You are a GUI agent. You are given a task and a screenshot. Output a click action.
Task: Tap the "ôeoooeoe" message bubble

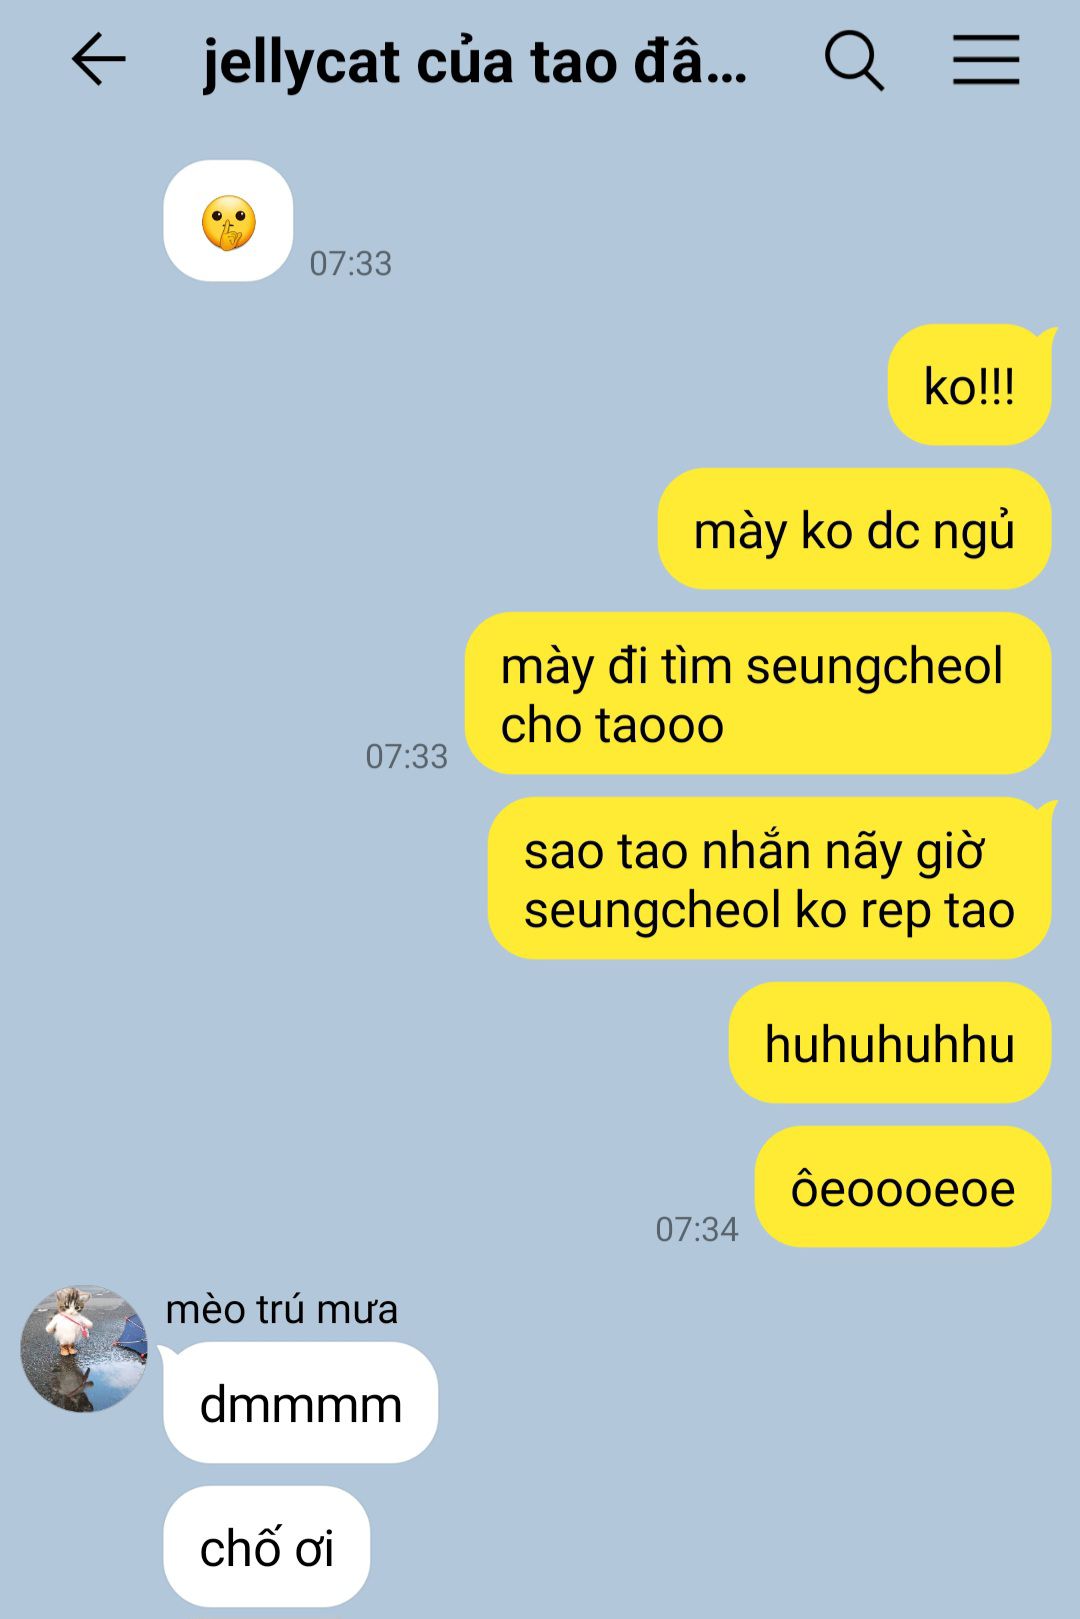[903, 1187]
